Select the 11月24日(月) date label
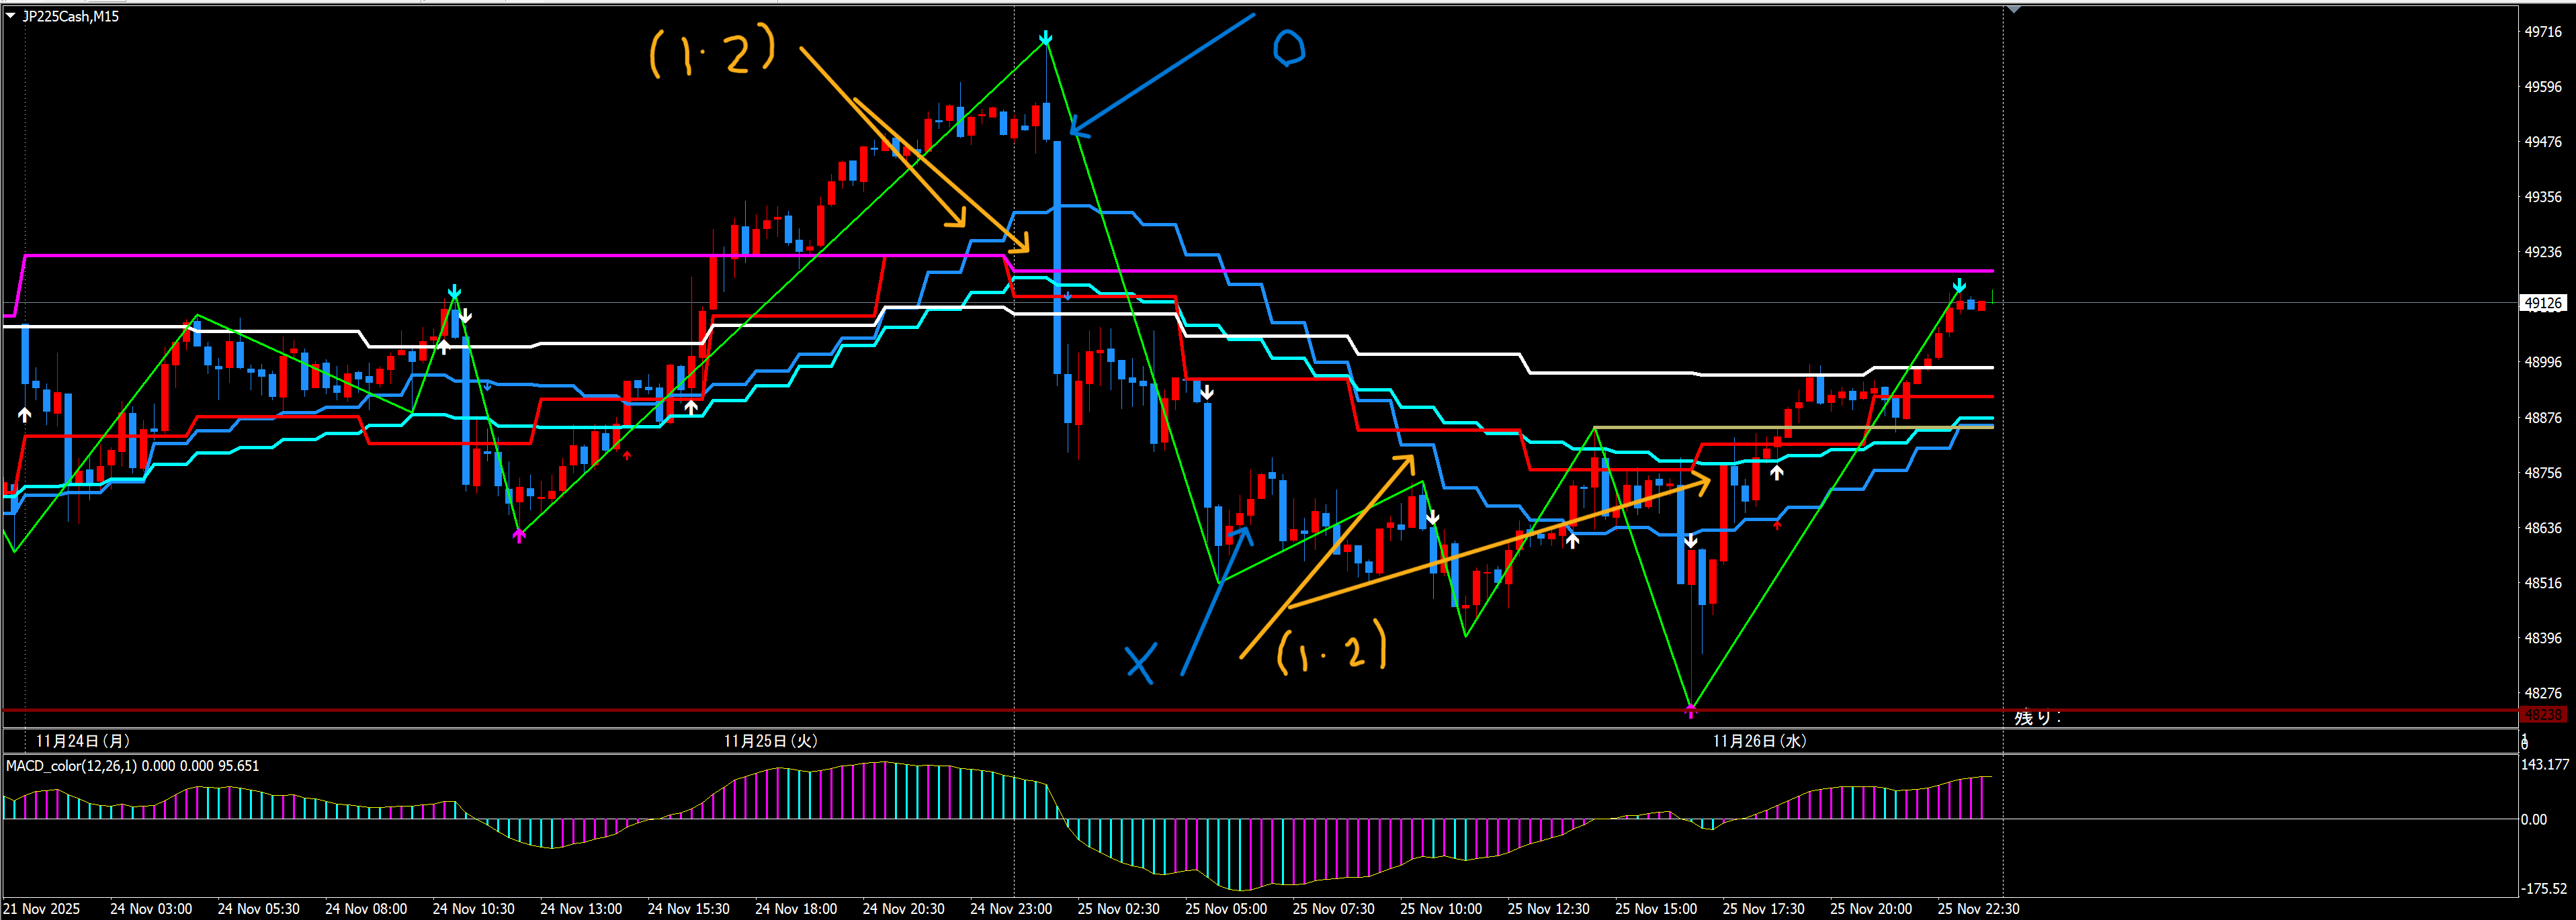Screen dimensions: 2576x920 point(82,741)
